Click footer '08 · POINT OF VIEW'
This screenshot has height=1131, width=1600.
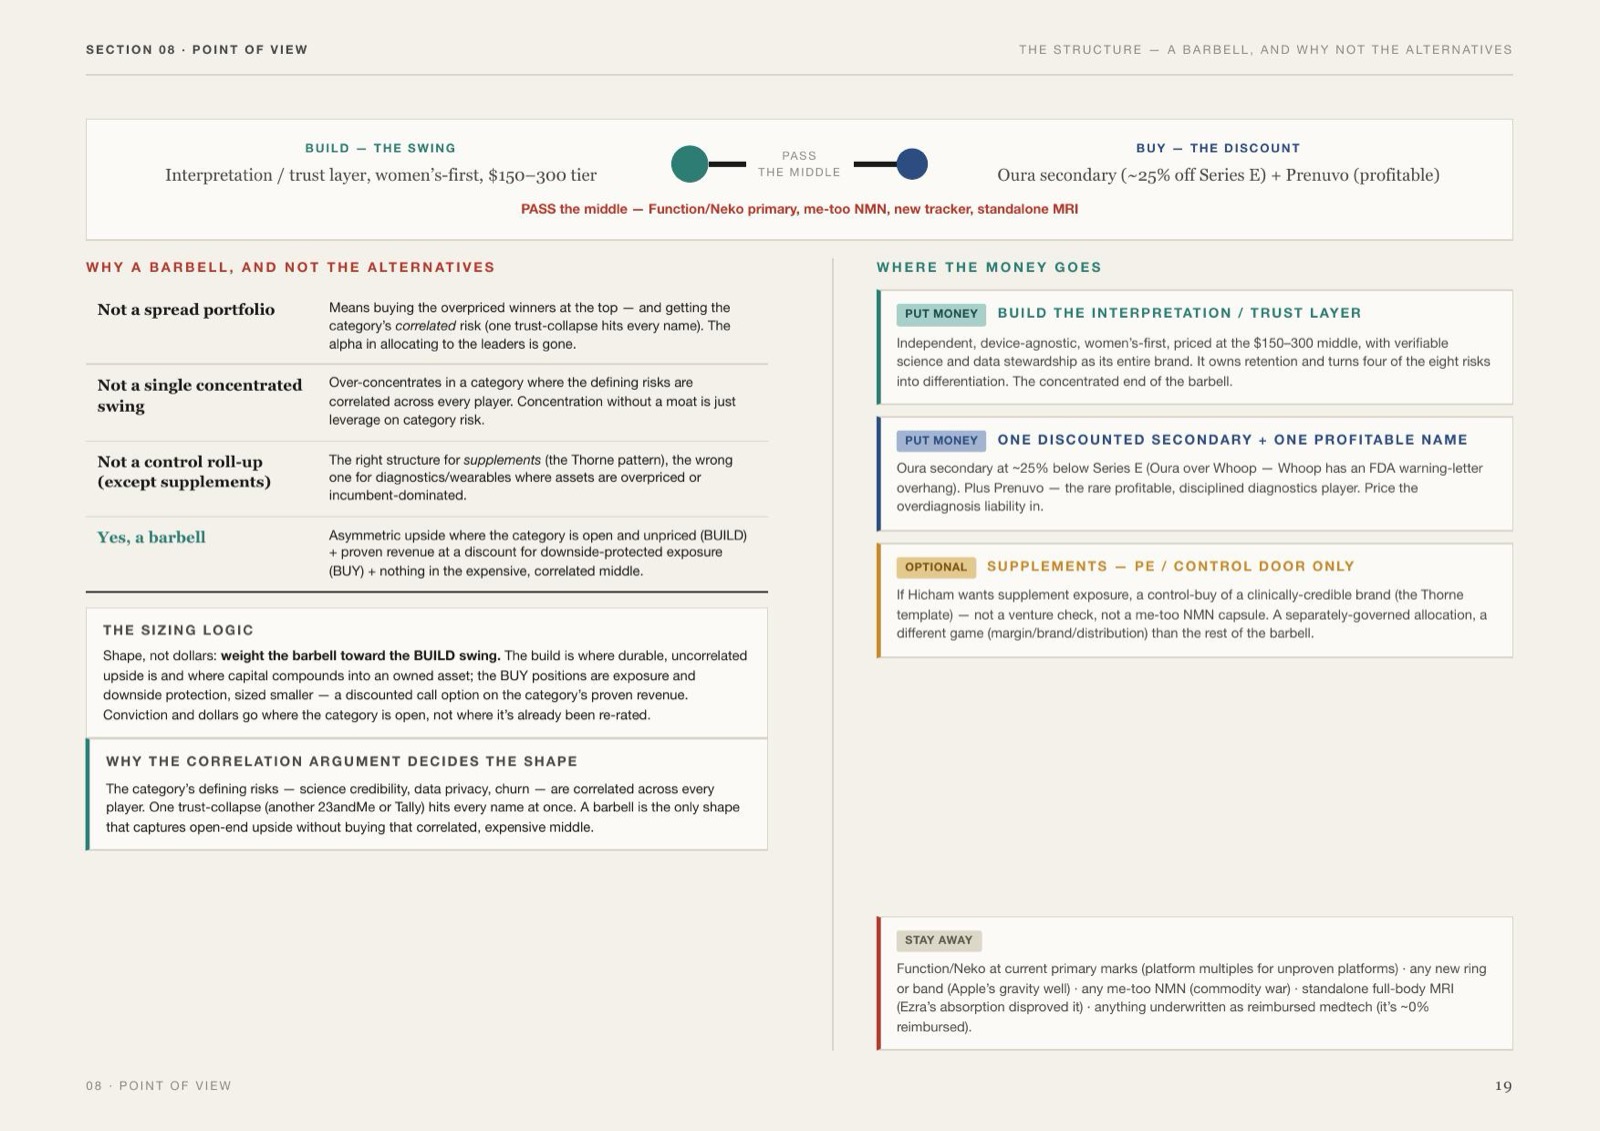158,1086
